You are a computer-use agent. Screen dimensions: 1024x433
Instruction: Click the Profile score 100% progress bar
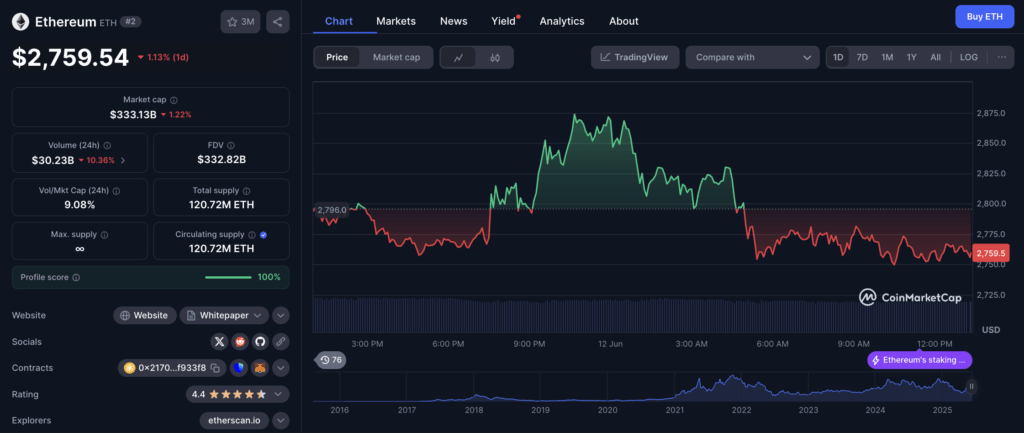tap(228, 278)
